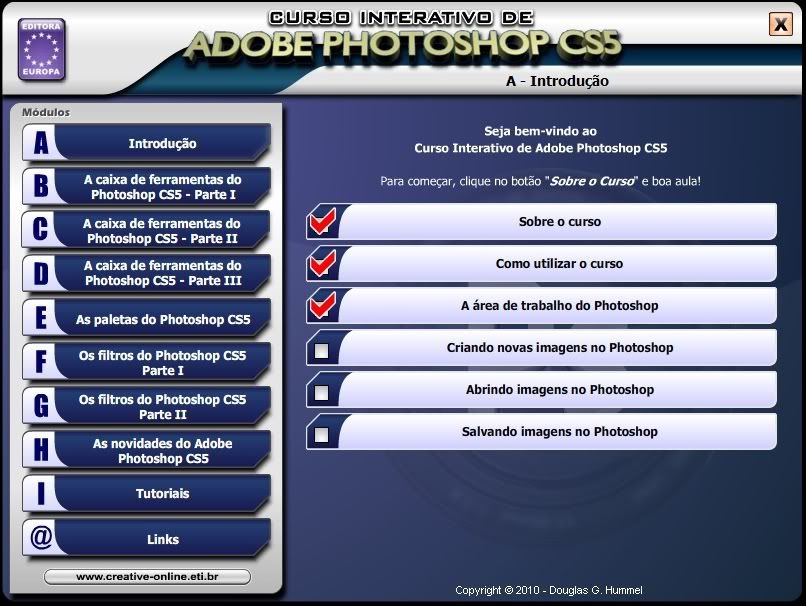Click the checked box beside Como utilizar o curso
Screen dimensions: 806x606
pyautogui.click(x=322, y=264)
